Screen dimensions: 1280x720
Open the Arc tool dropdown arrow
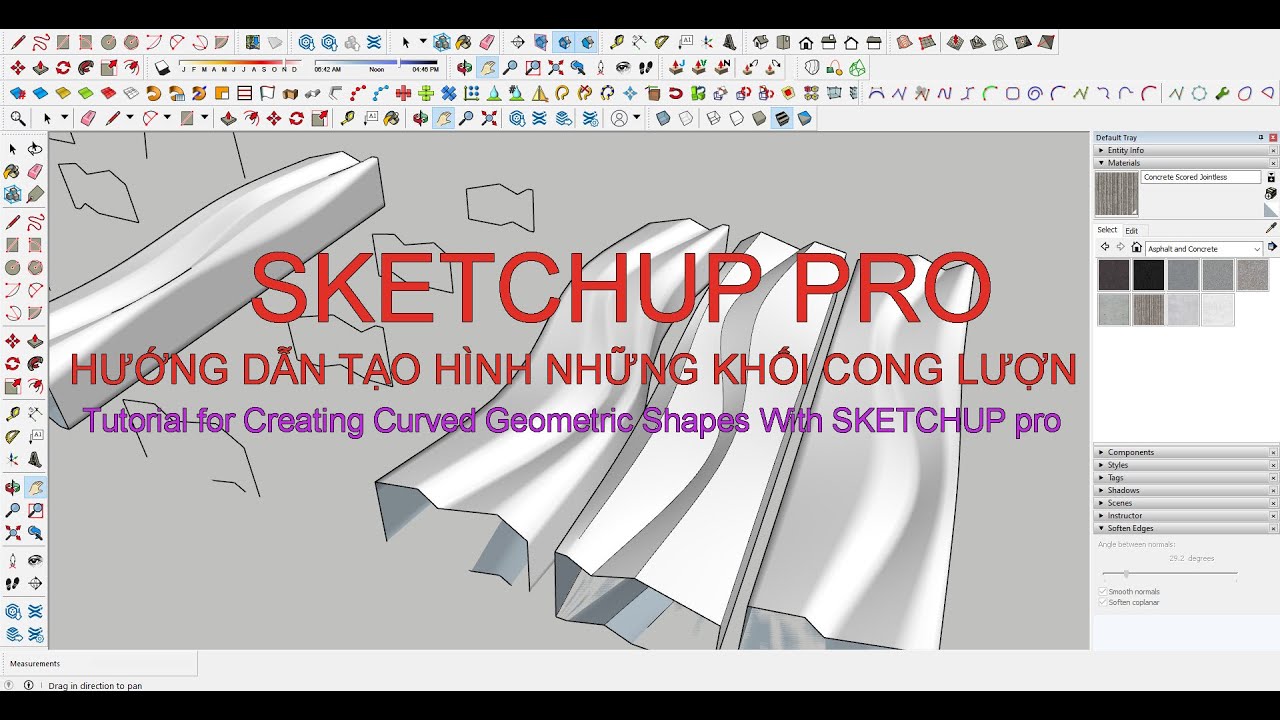(x=167, y=118)
